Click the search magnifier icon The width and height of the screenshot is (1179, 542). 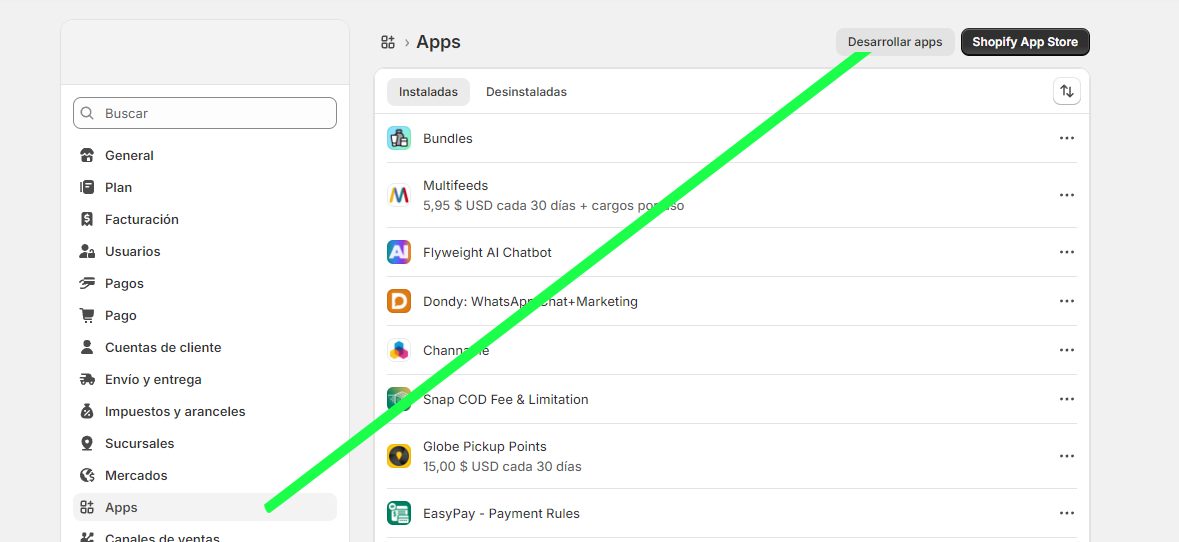click(87, 114)
